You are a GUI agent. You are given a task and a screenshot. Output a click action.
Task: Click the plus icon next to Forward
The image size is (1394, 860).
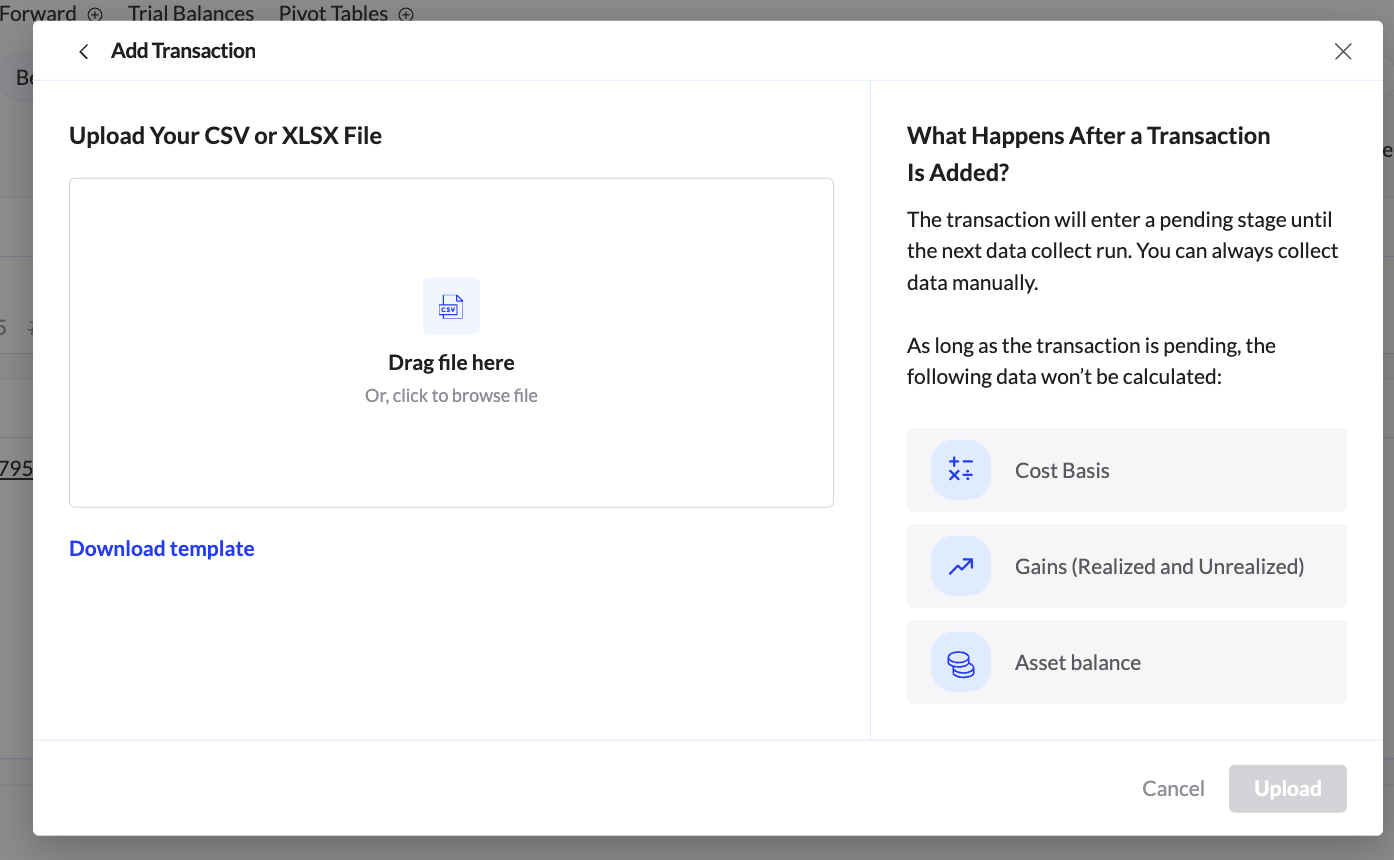[95, 14]
